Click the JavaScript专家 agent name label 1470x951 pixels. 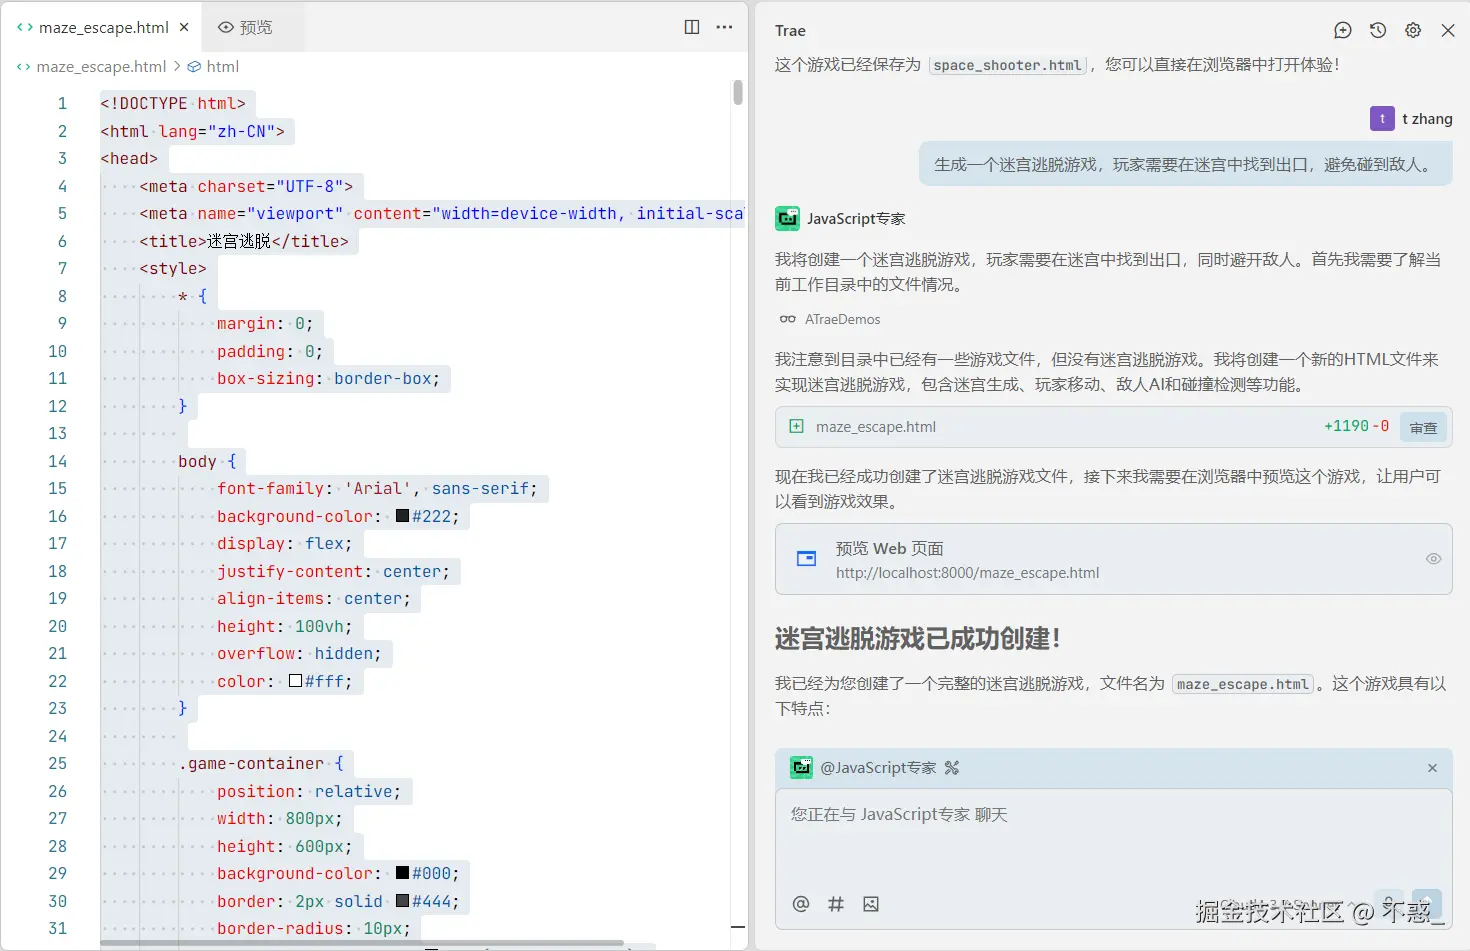pos(856,218)
